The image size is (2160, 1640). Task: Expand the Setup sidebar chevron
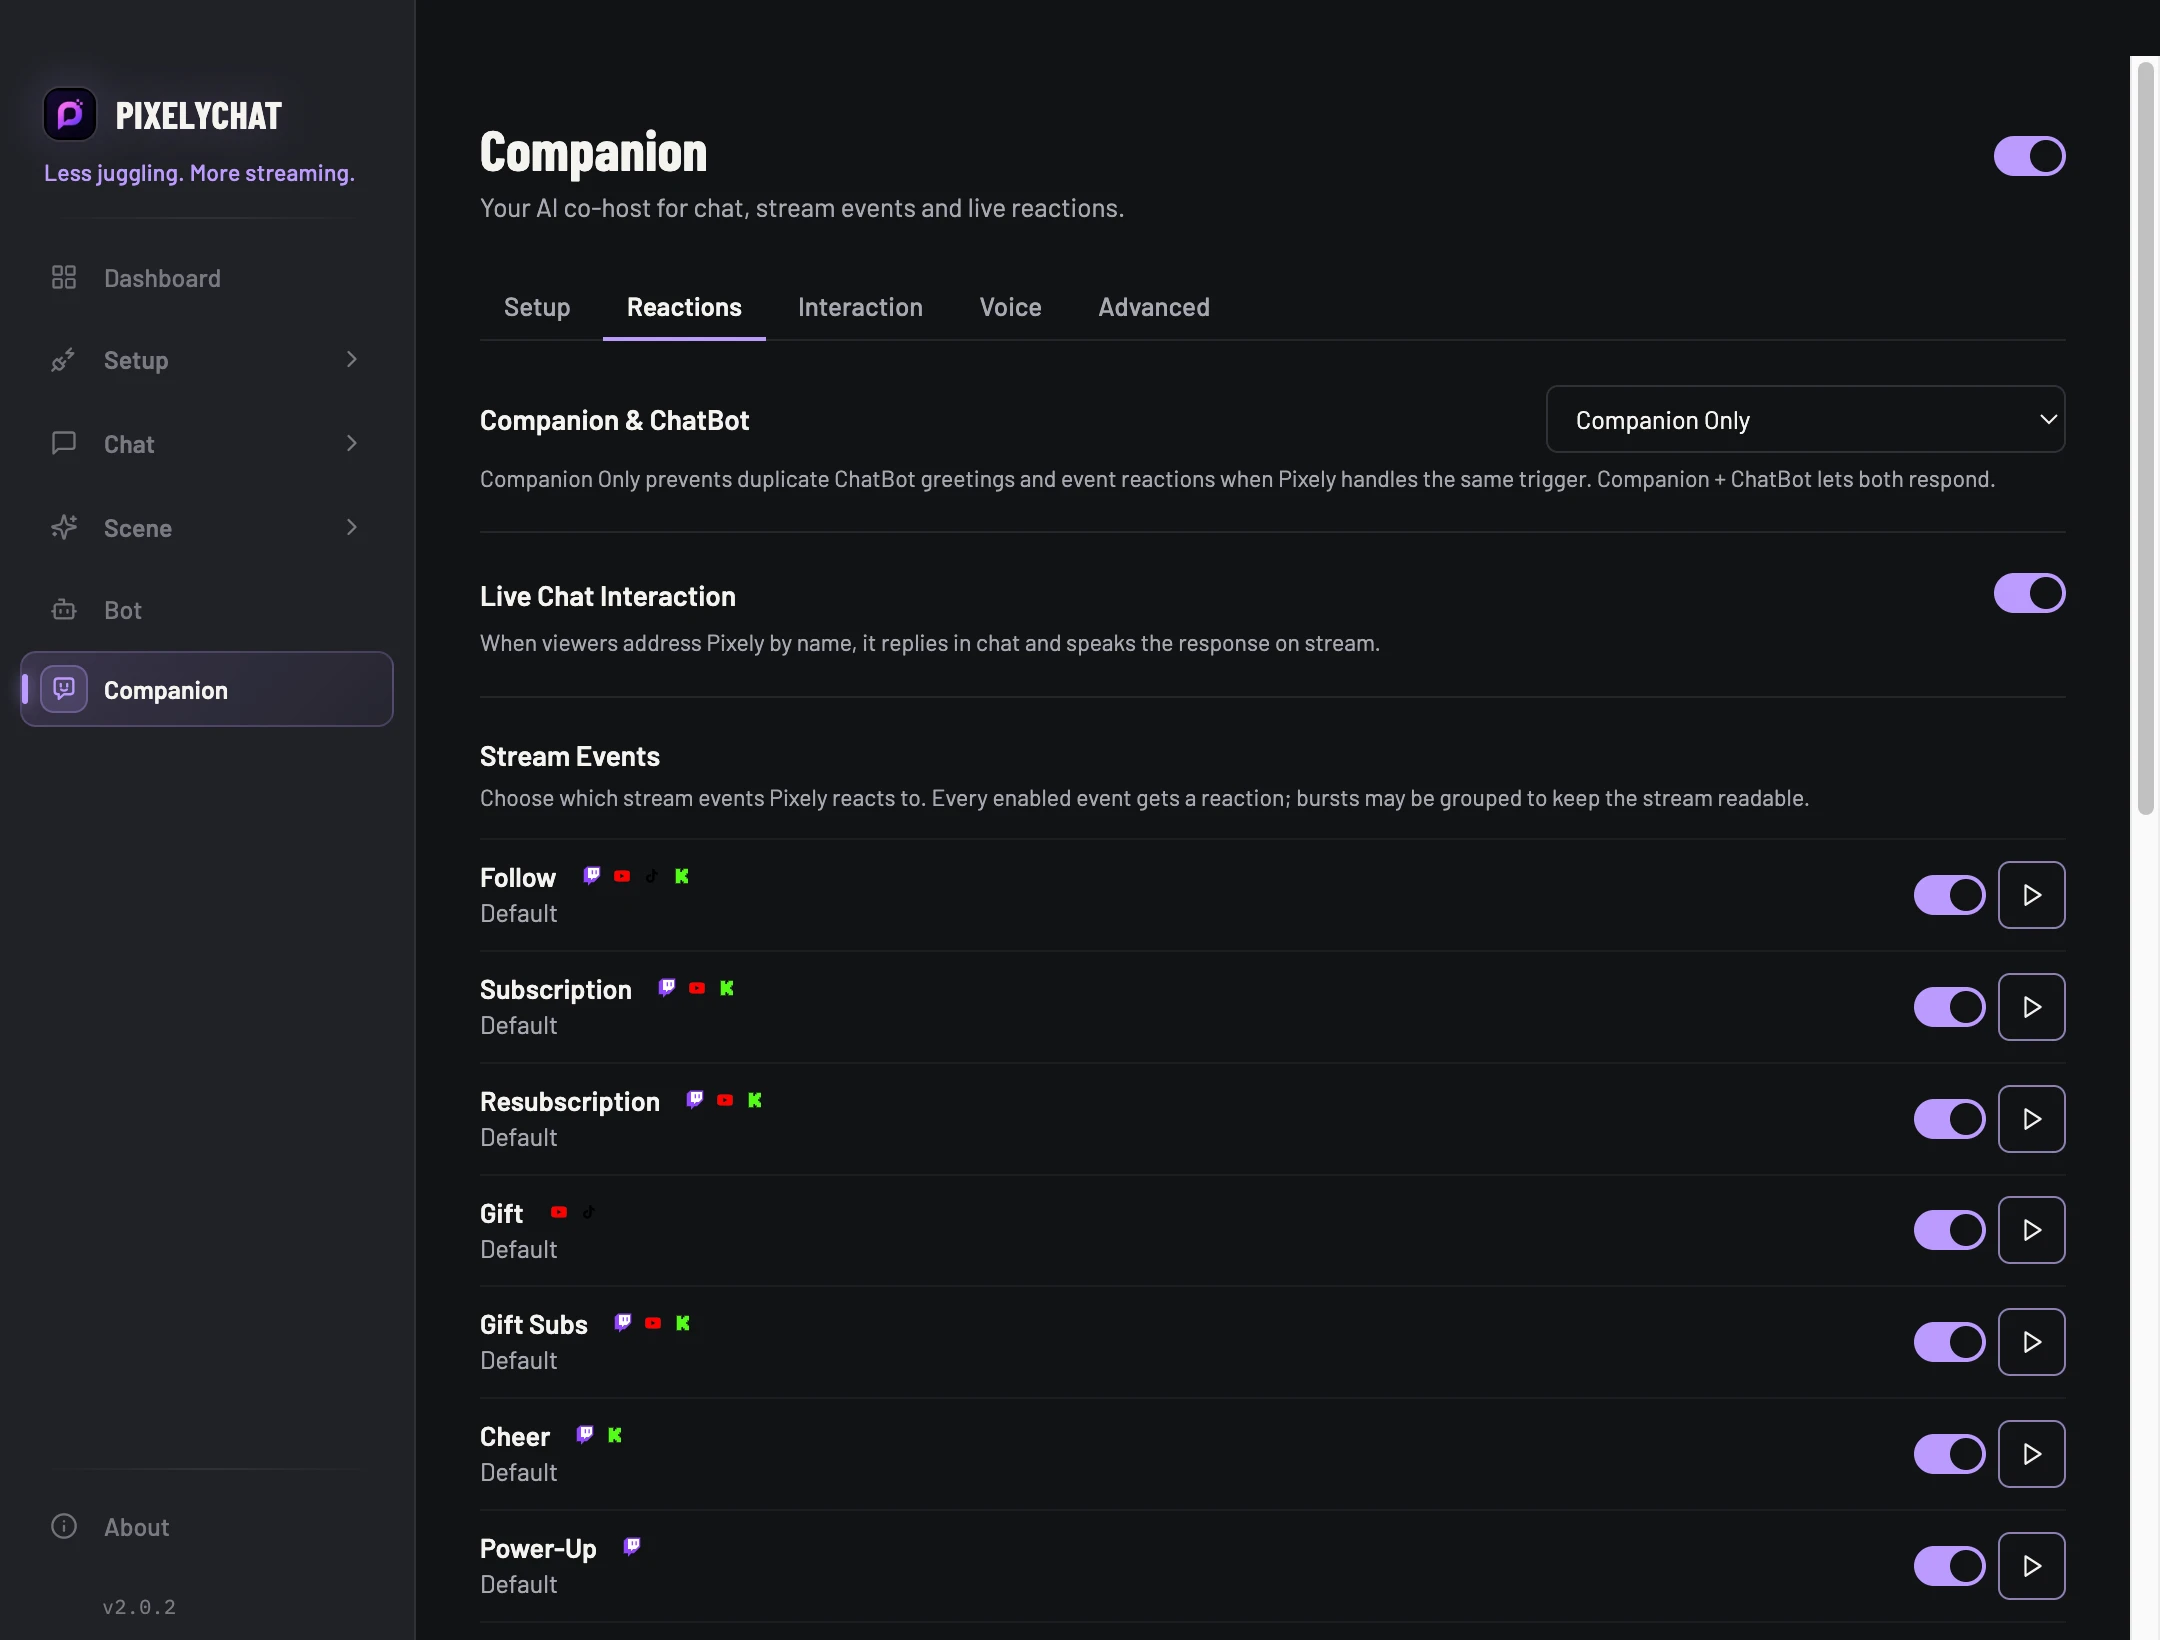[352, 359]
